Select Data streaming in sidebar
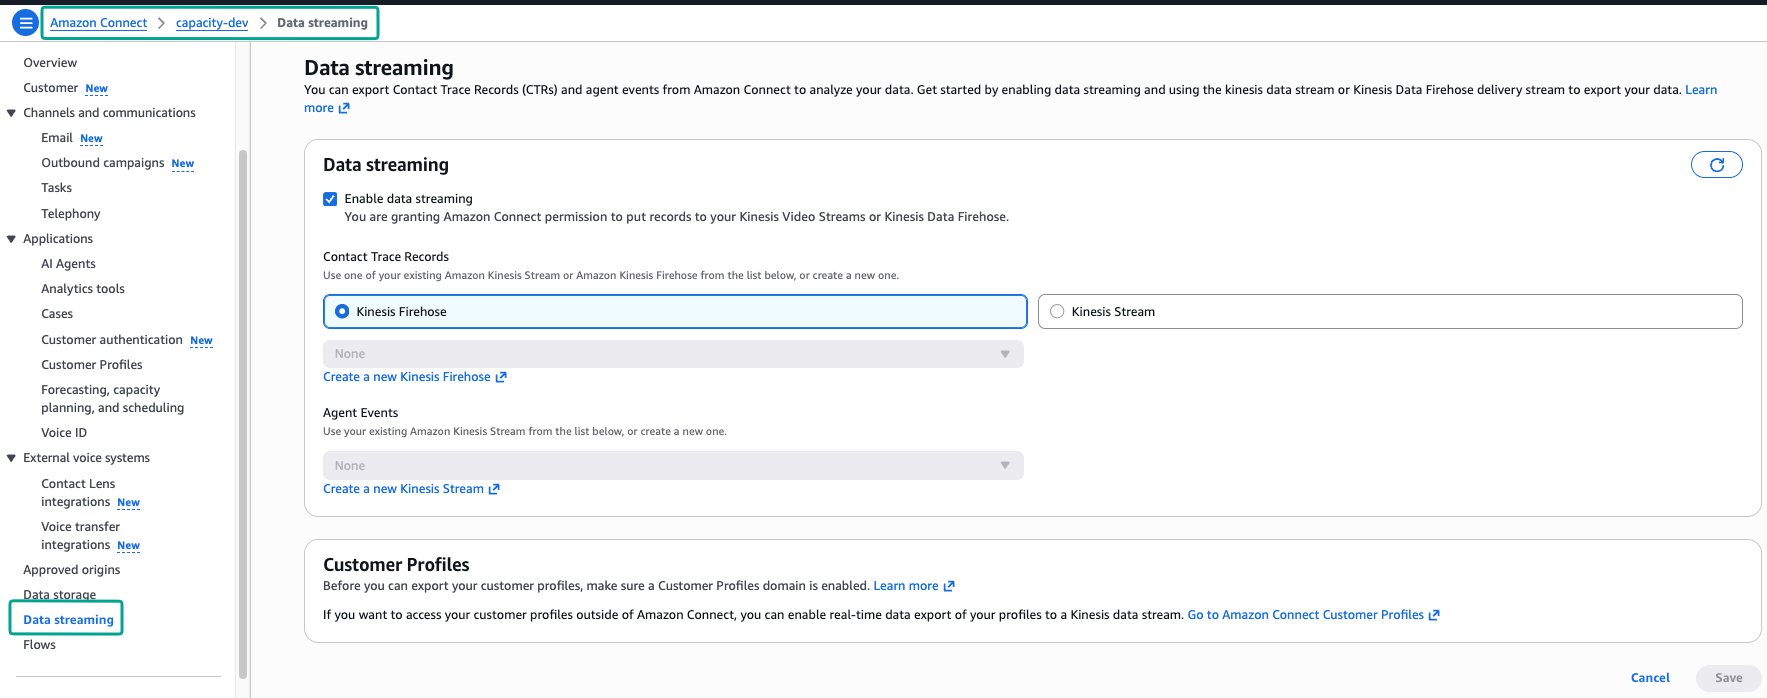The height and width of the screenshot is (698, 1767). pyautogui.click(x=68, y=620)
